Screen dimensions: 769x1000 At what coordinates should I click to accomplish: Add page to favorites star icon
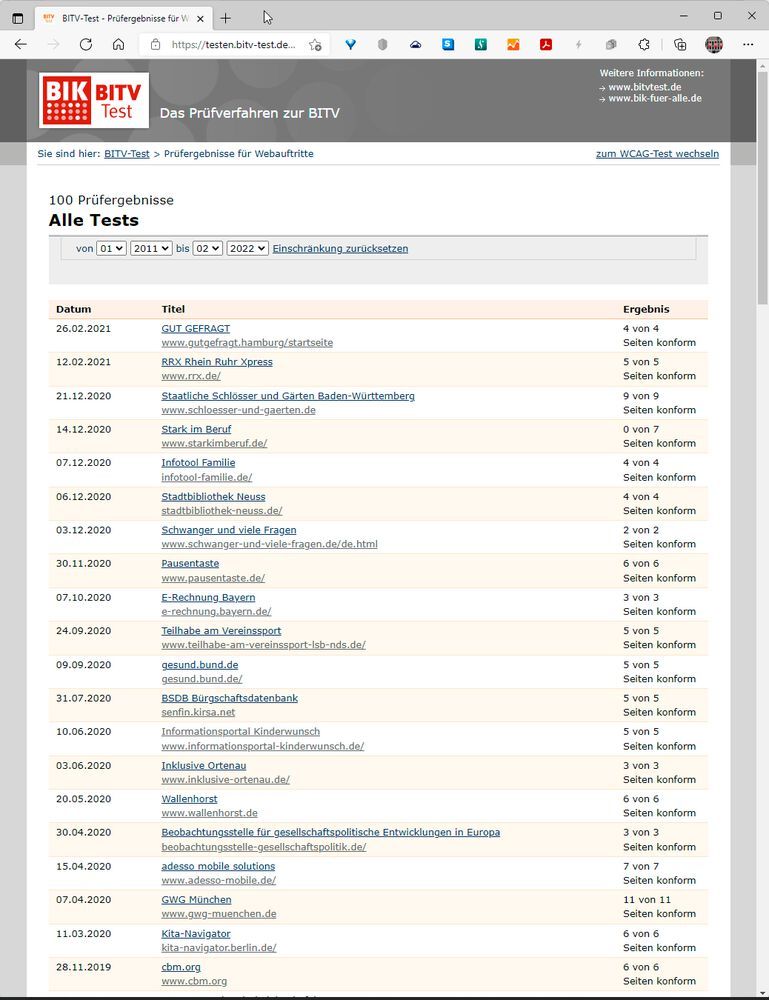[x=315, y=45]
